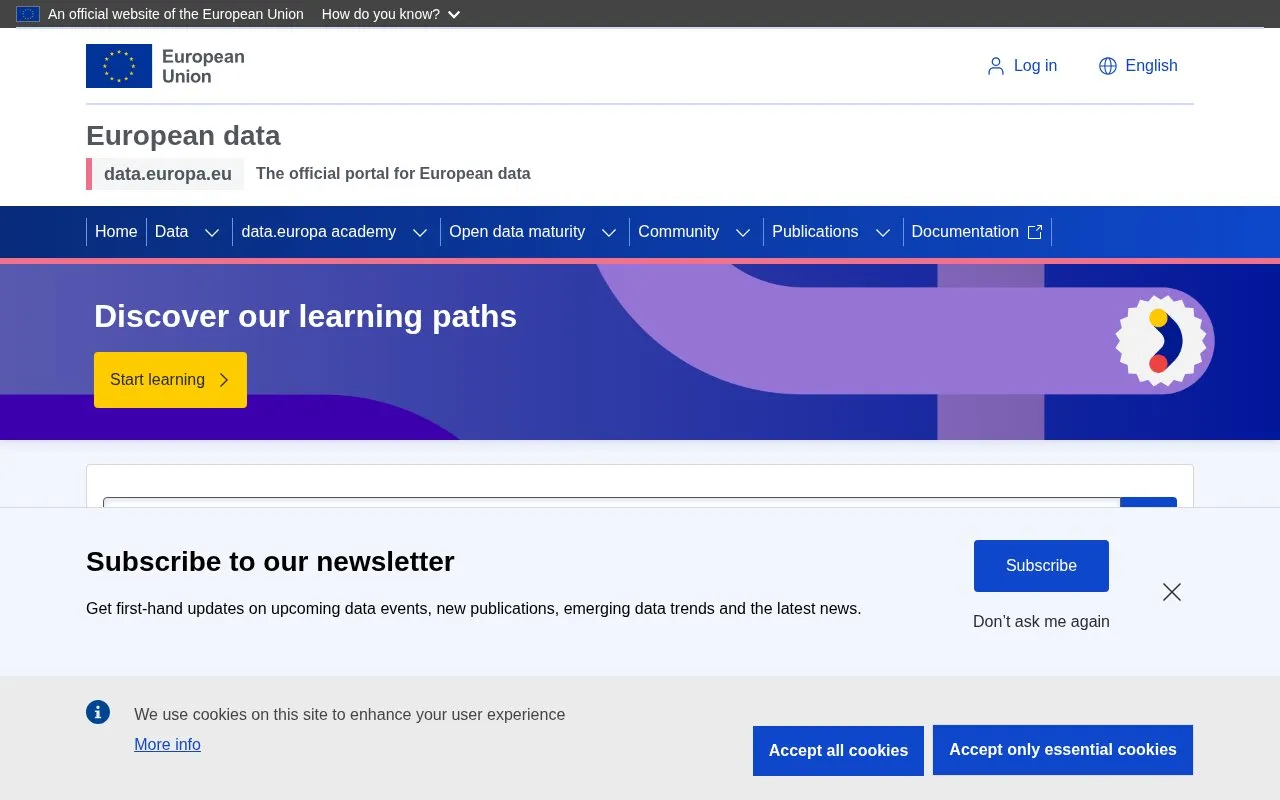Close the newsletter banner with the X
The height and width of the screenshot is (800, 1280).
click(1172, 592)
